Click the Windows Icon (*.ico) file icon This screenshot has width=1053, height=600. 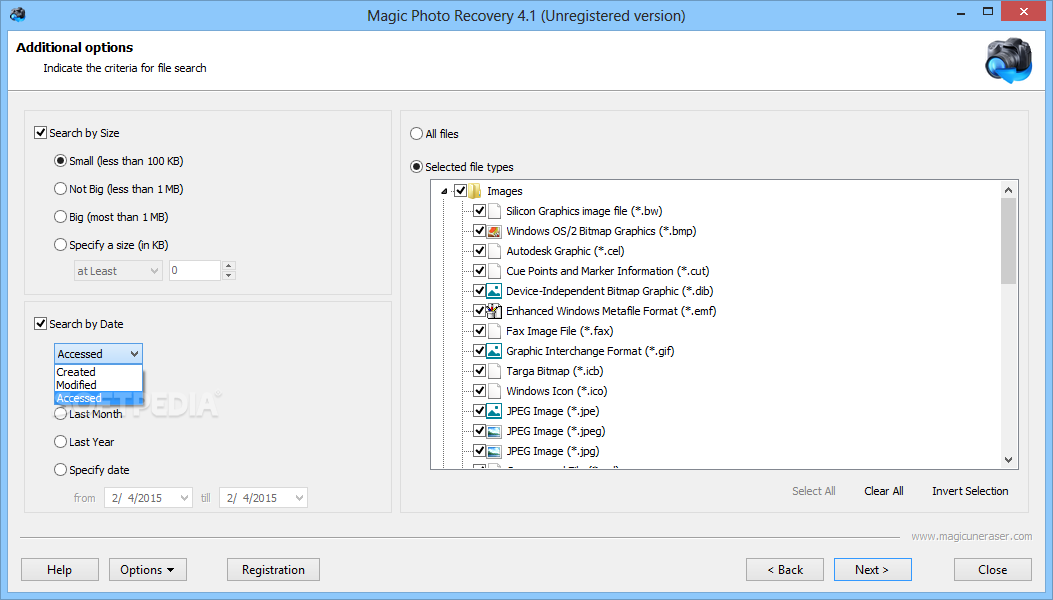coord(494,391)
